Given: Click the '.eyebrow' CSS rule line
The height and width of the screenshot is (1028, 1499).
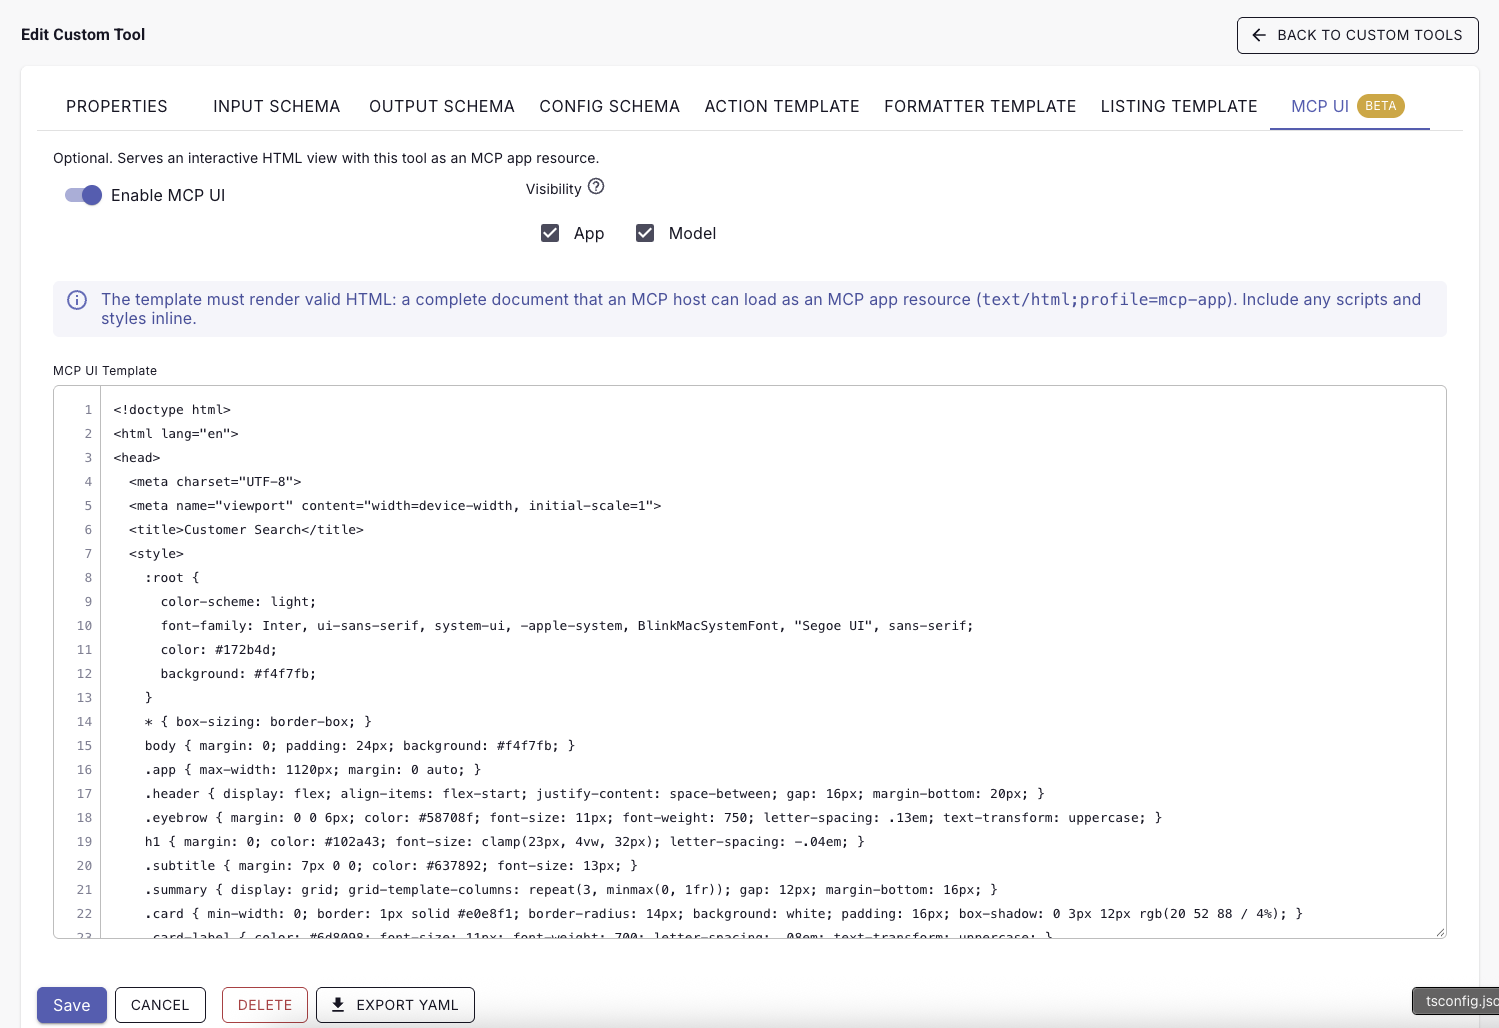Looking at the screenshot, I should [x=653, y=818].
